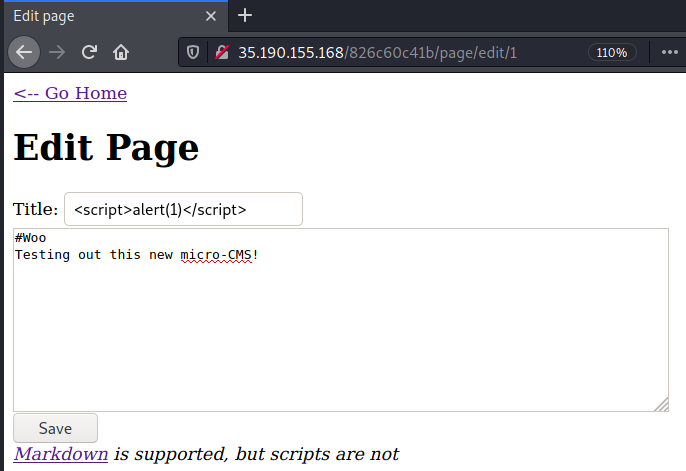The image size is (686, 471).
Task: Click the #Woo line in textarea
Action: [x=31, y=238]
